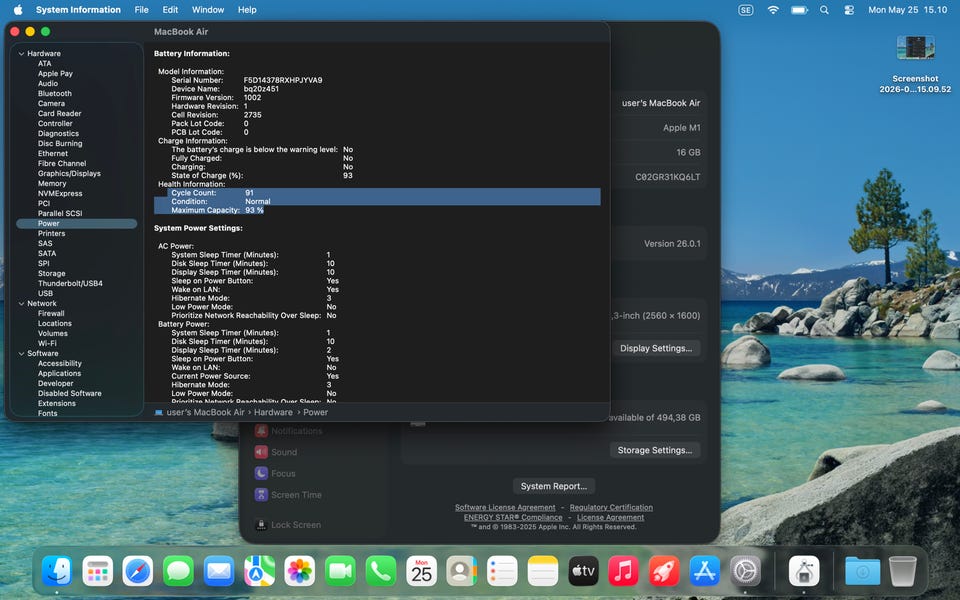Screen dimensions: 960x600
Task: Open the Help menu
Action: [247, 10]
